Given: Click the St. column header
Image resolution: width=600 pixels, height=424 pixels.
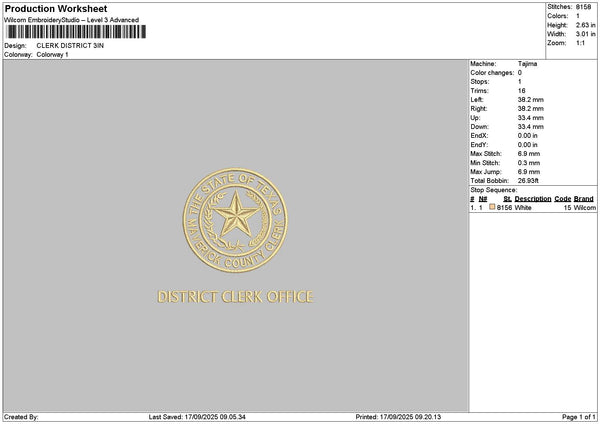Looking at the screenshot, I should click(x=507, y=199).
